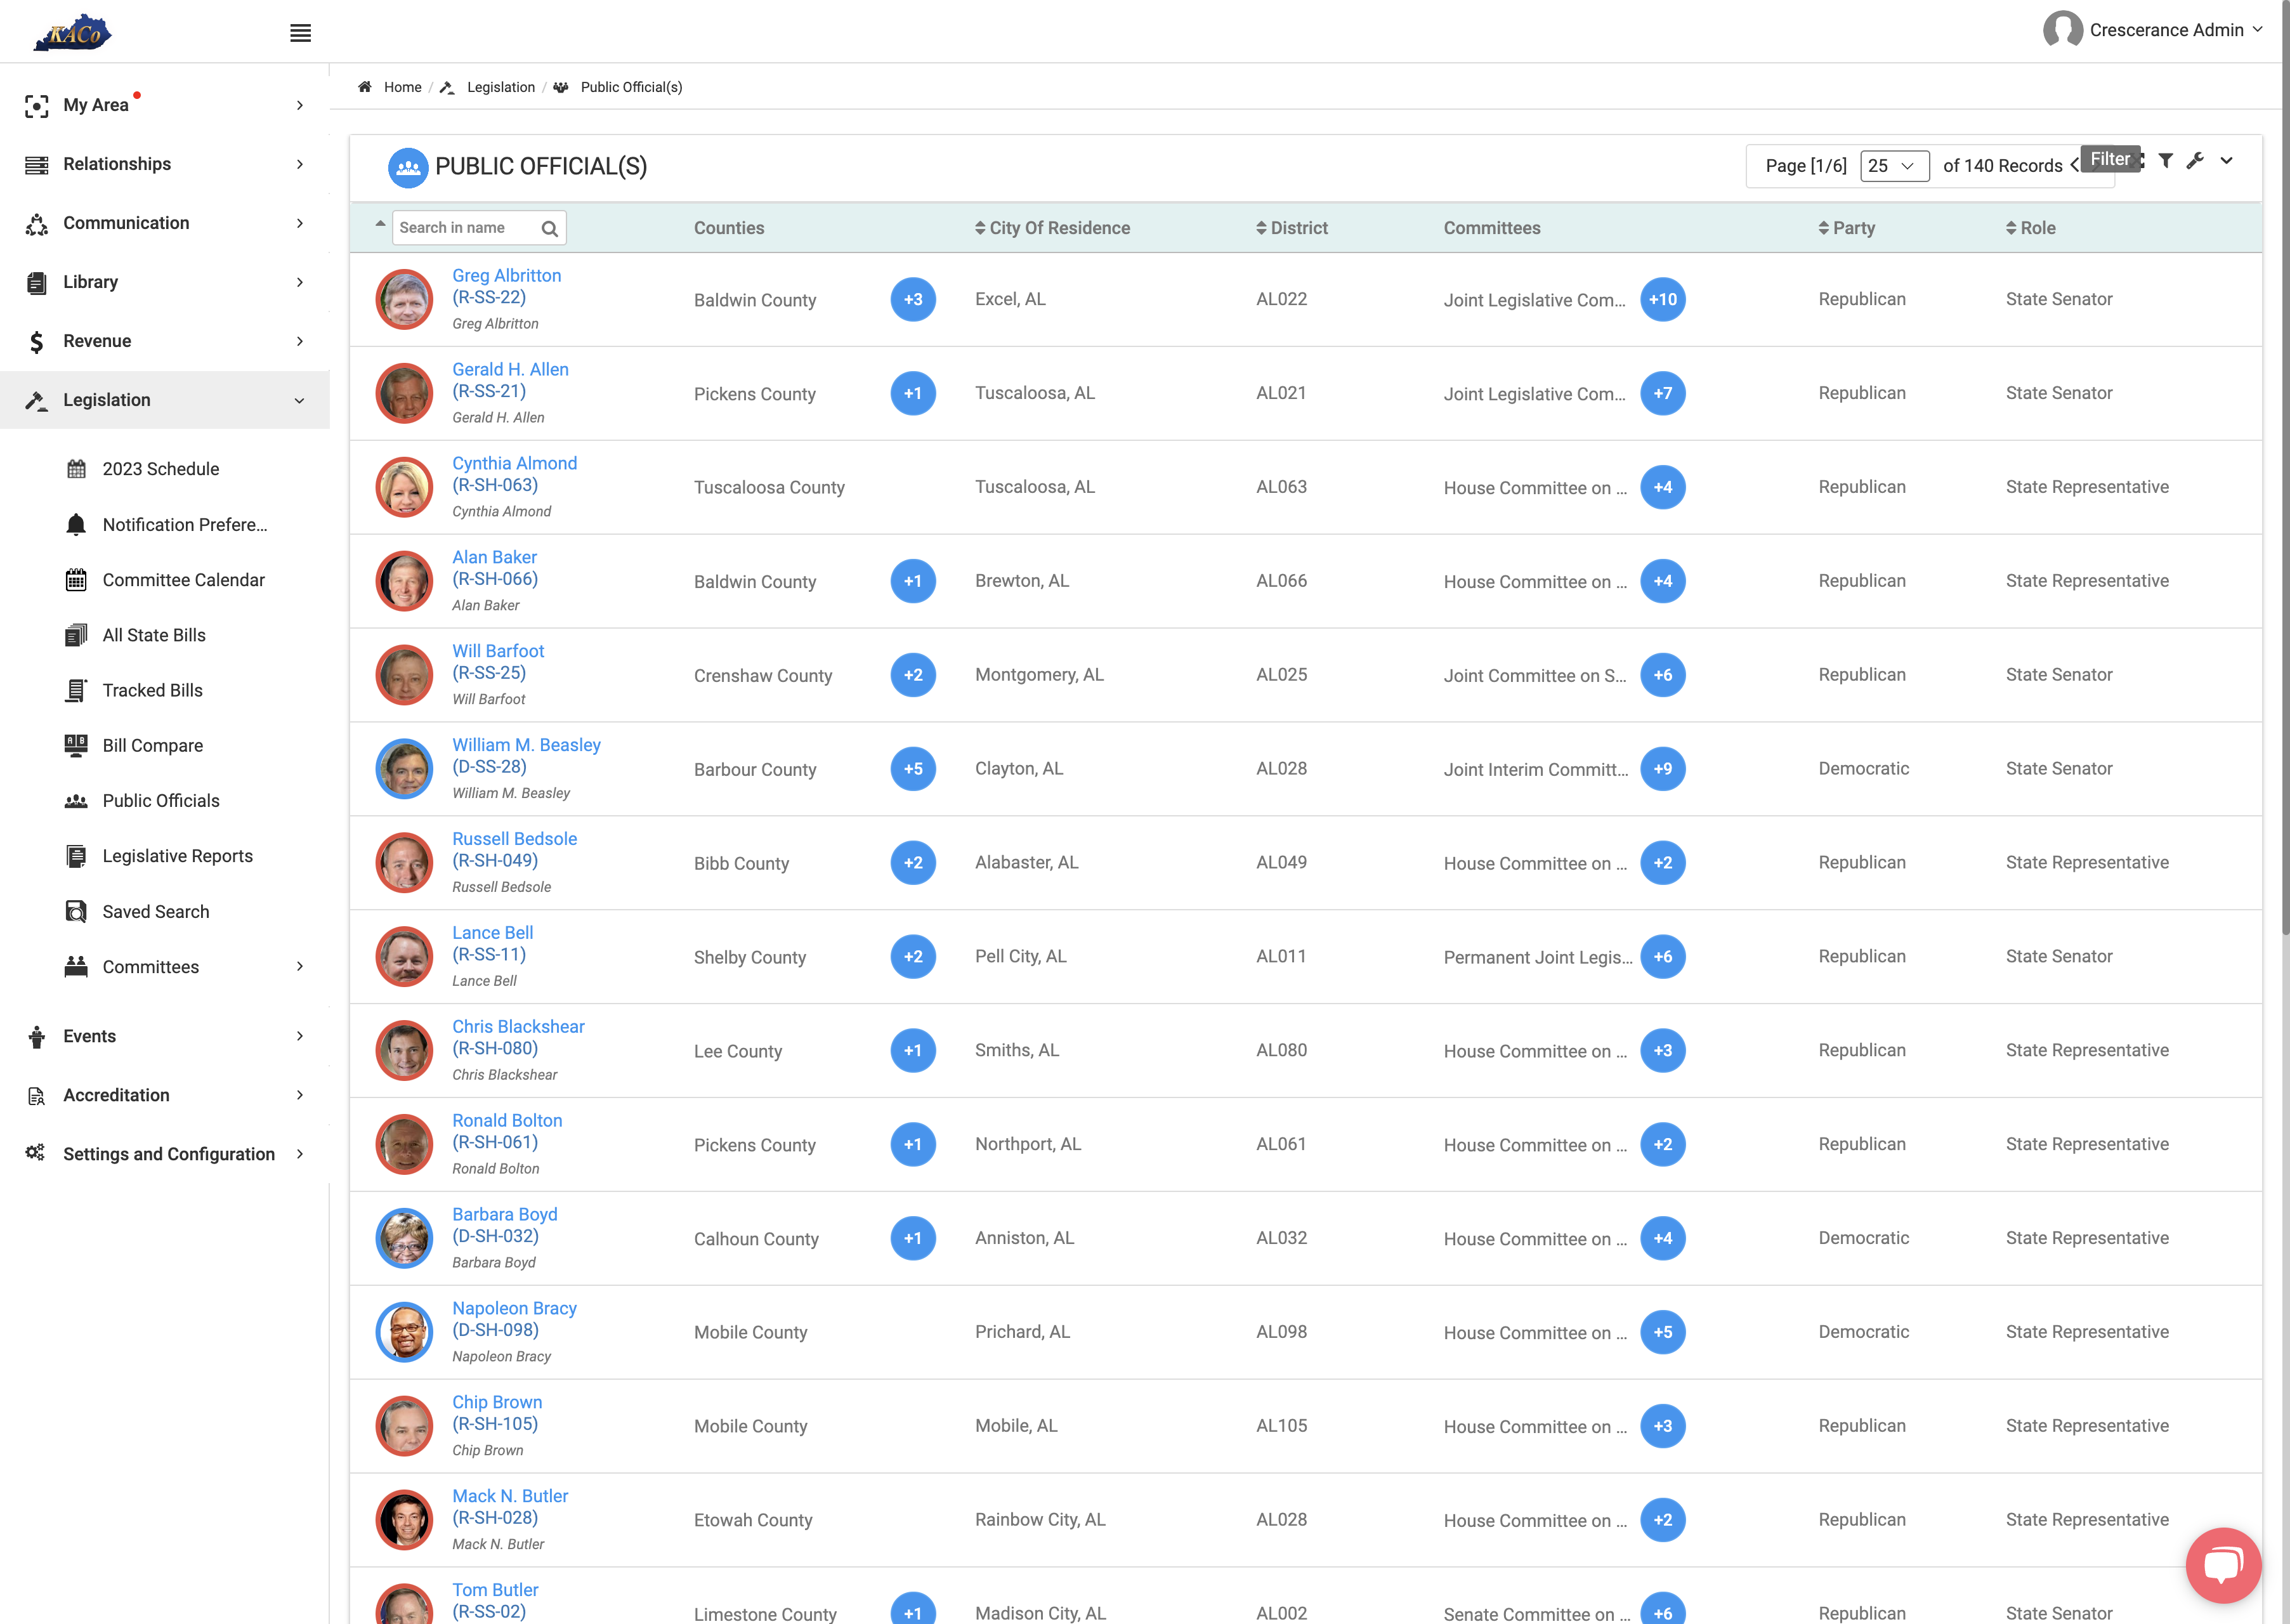Show William M. Beasley's +5 counties badge

913,769
